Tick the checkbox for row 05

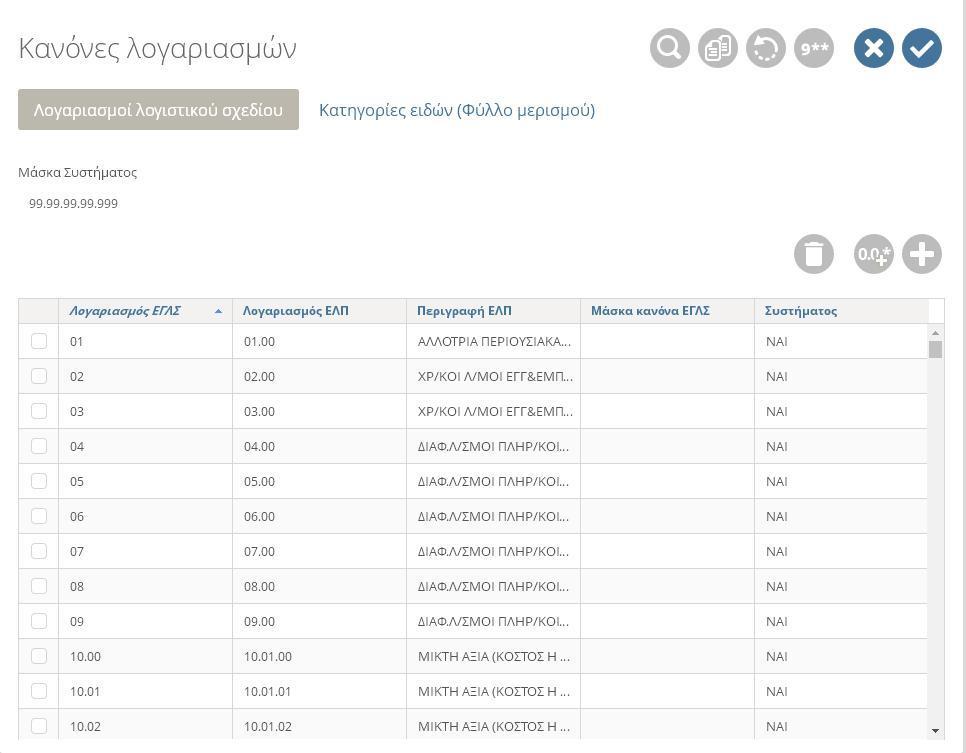pyautogui.click(x=39, y=481)
